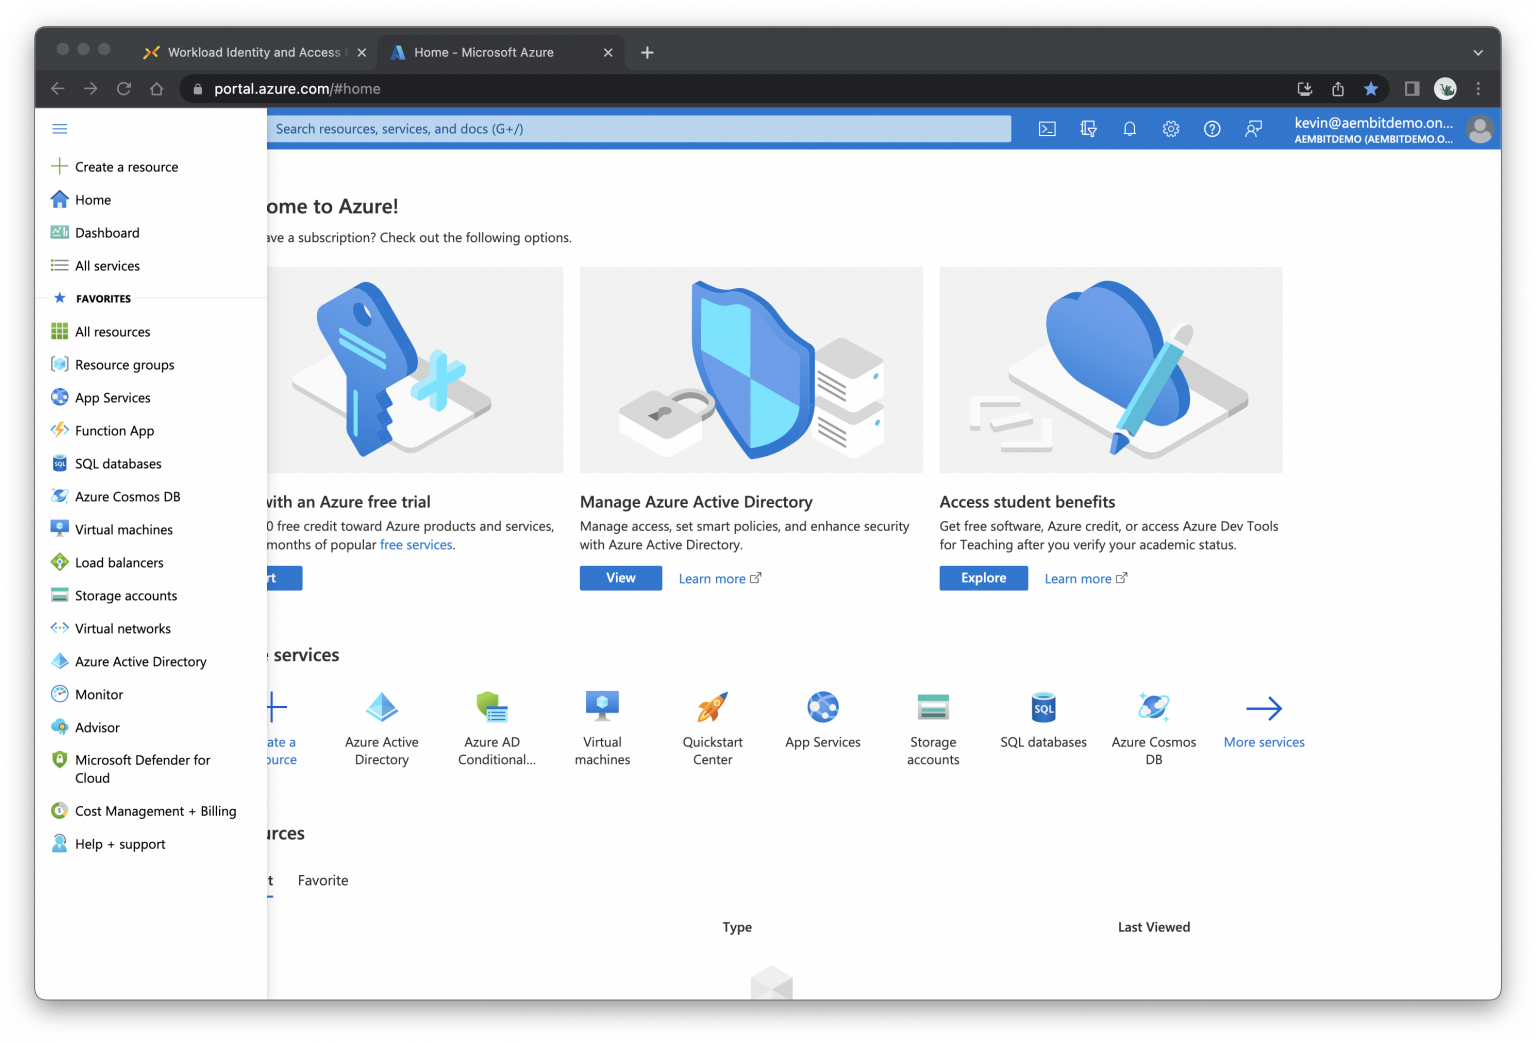This screenshot has width=1536, height=1043.
Task: Click View under Manage Azure Active Directory
Action: [620, 578]
